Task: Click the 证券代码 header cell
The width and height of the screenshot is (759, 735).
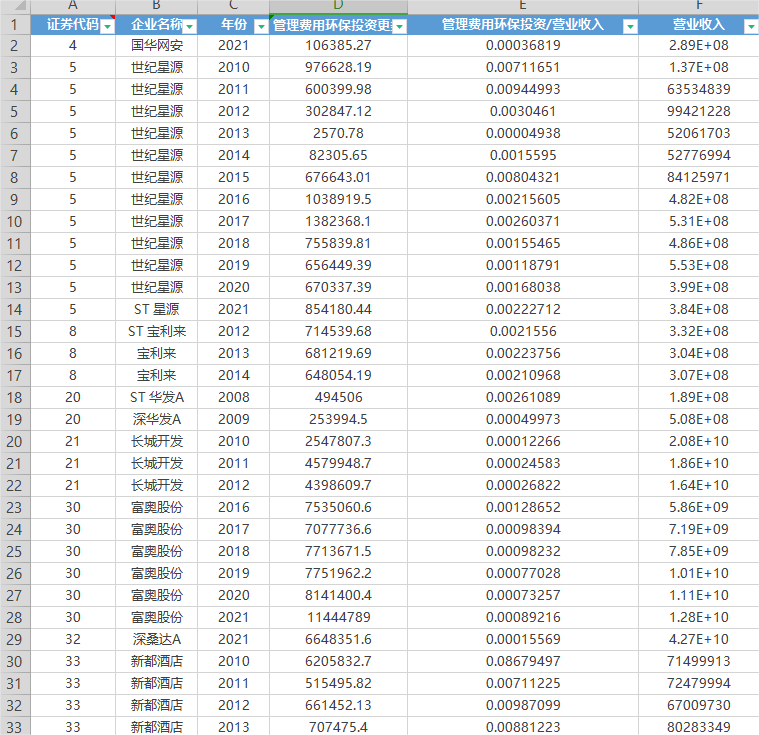Action: pos(73,25)
